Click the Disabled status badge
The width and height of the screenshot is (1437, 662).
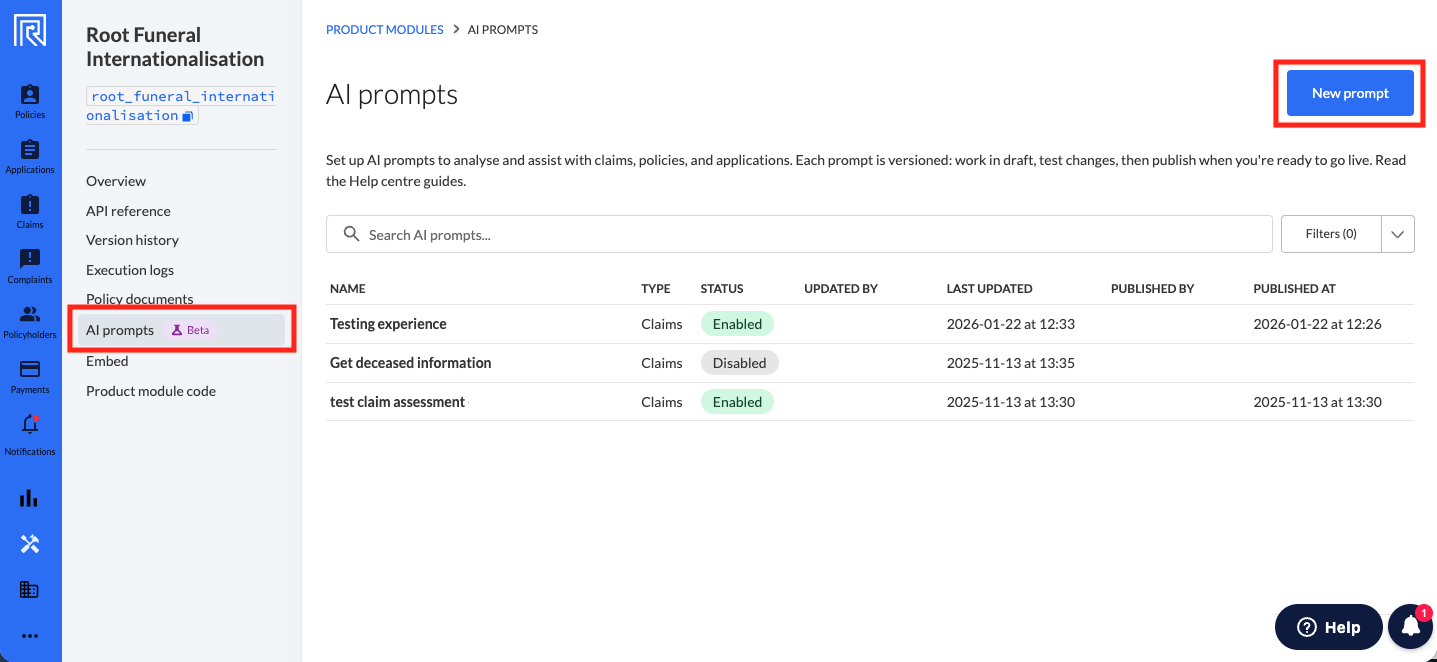pos(739,363)
